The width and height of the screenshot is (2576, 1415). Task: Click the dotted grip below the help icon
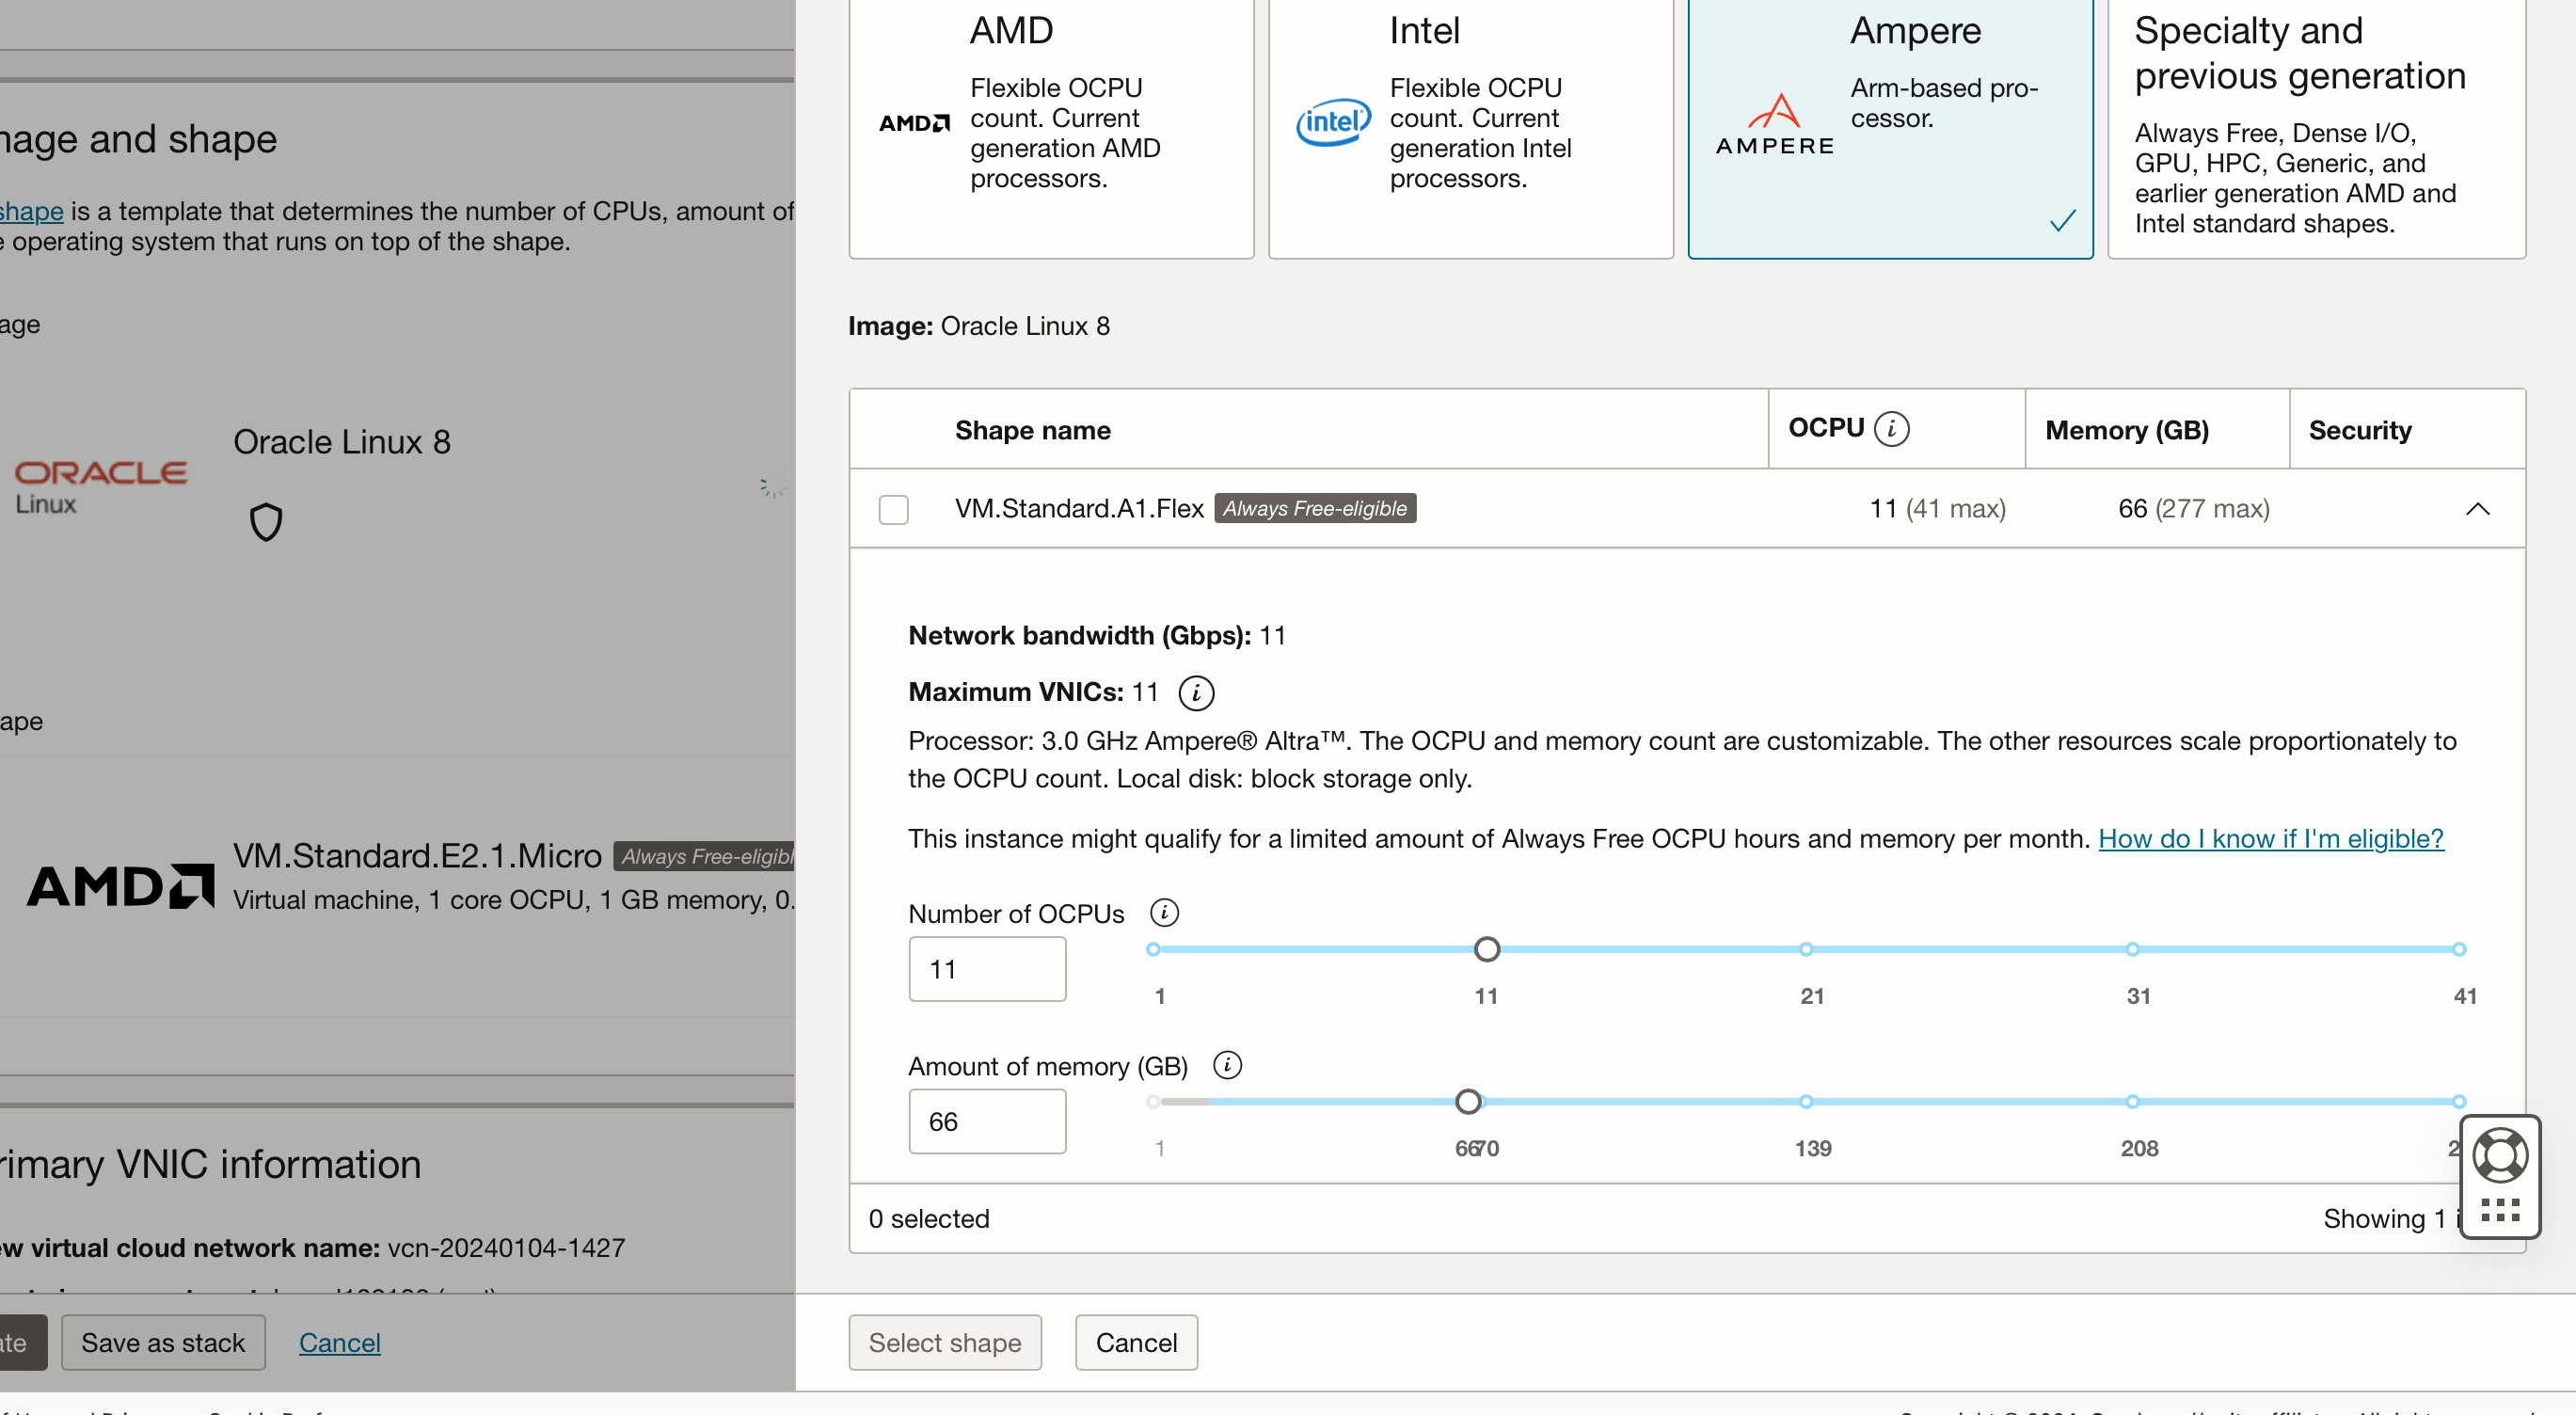pyautogui.click(x=2500, y=1211)
